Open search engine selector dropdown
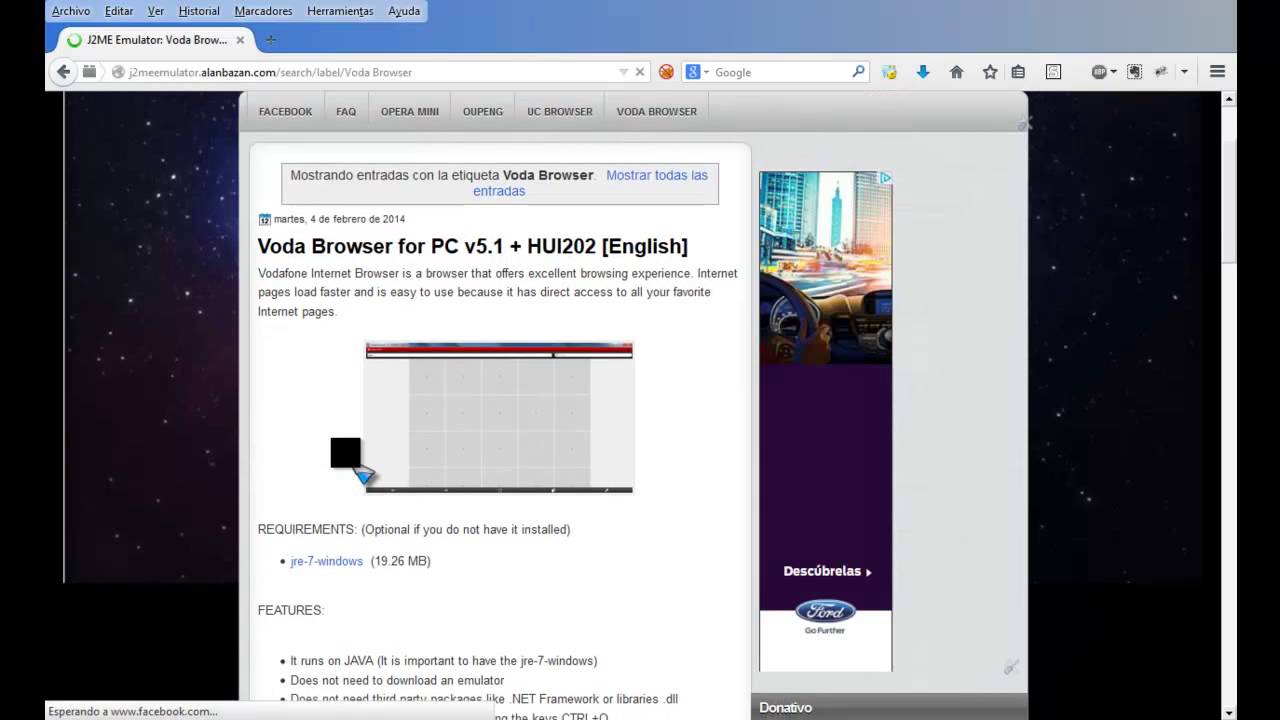This screenshot has height=720, width=1280. coord(706,72)
